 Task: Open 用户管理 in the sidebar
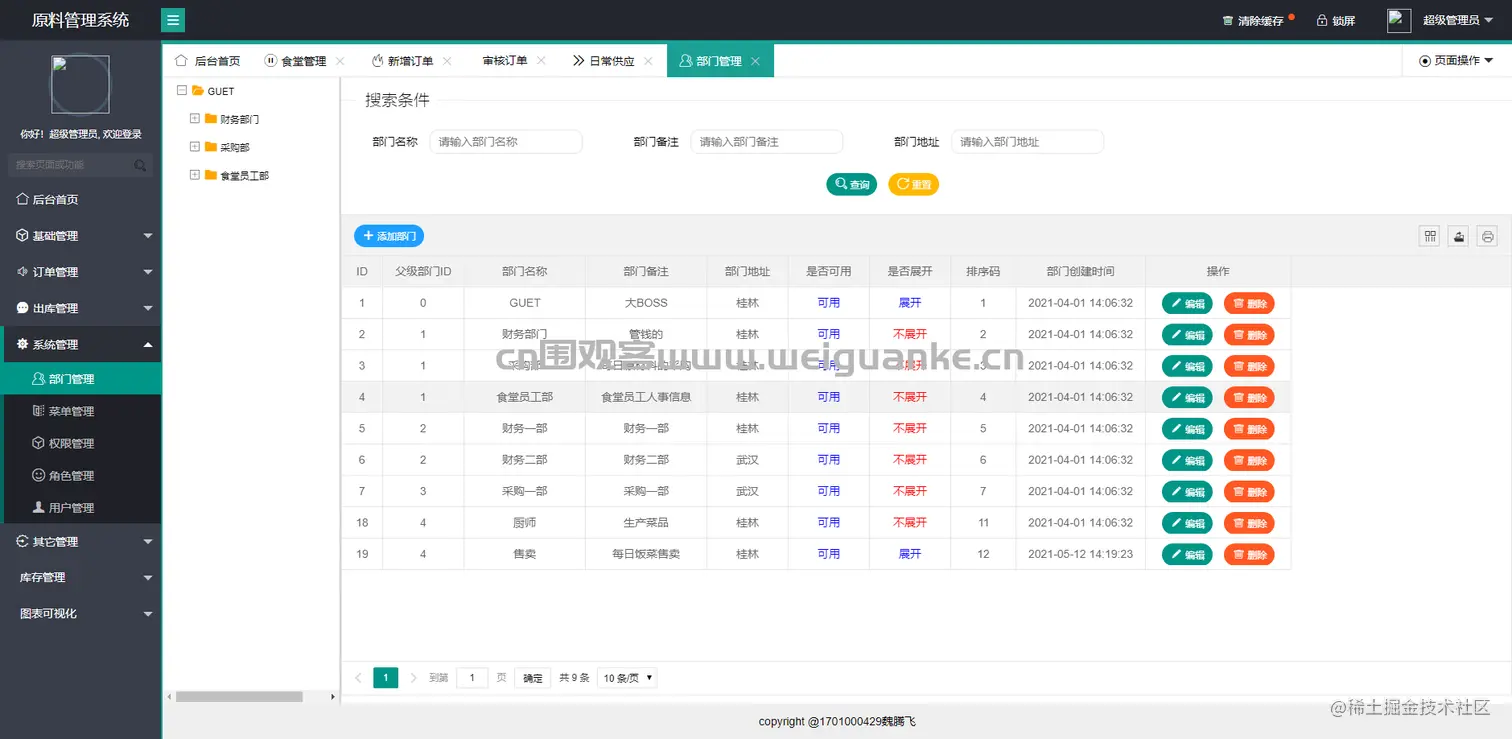point(81,507)
